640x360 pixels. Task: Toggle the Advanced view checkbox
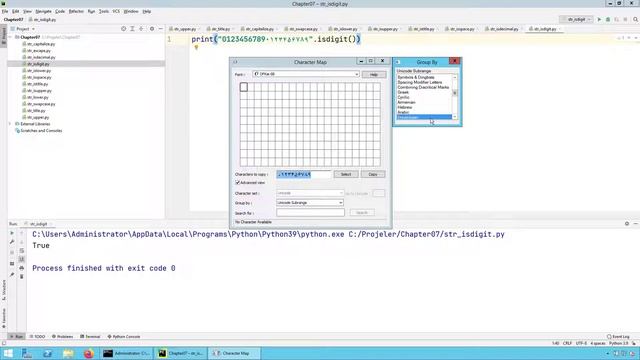[x=238, y=183]
